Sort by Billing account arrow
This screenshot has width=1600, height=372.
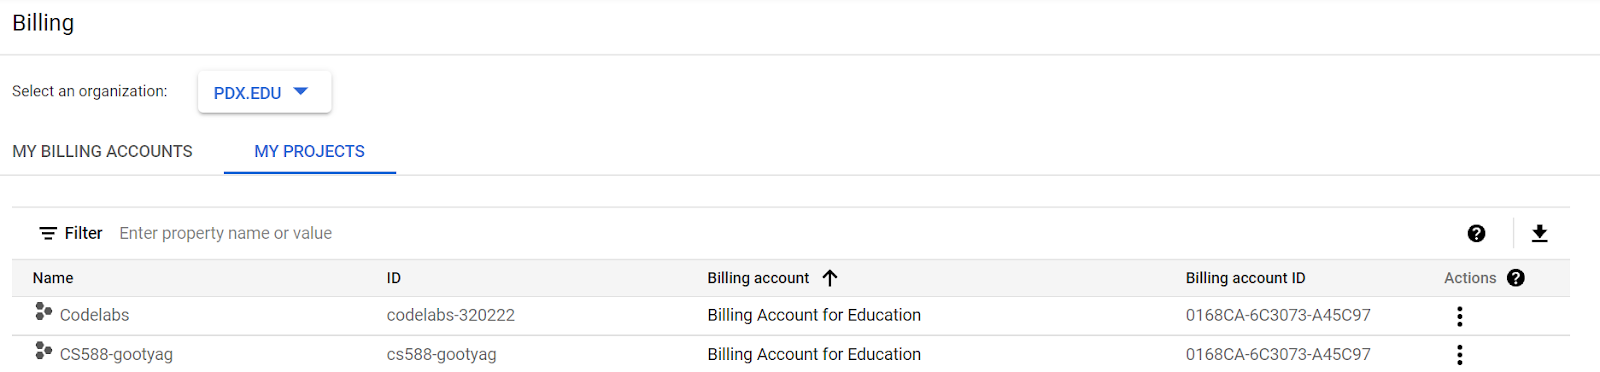click(829, 278)
